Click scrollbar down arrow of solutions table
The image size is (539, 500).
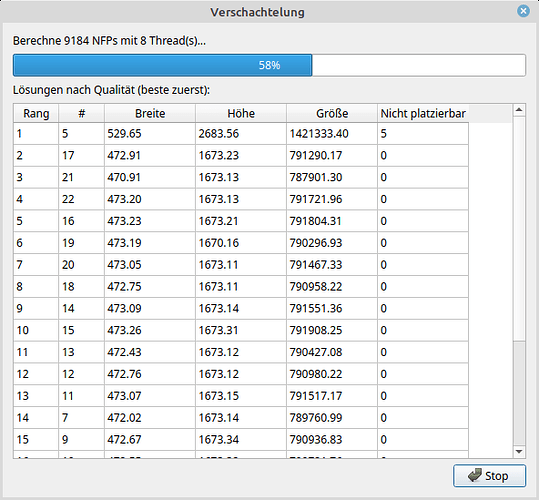coord(519,452)
